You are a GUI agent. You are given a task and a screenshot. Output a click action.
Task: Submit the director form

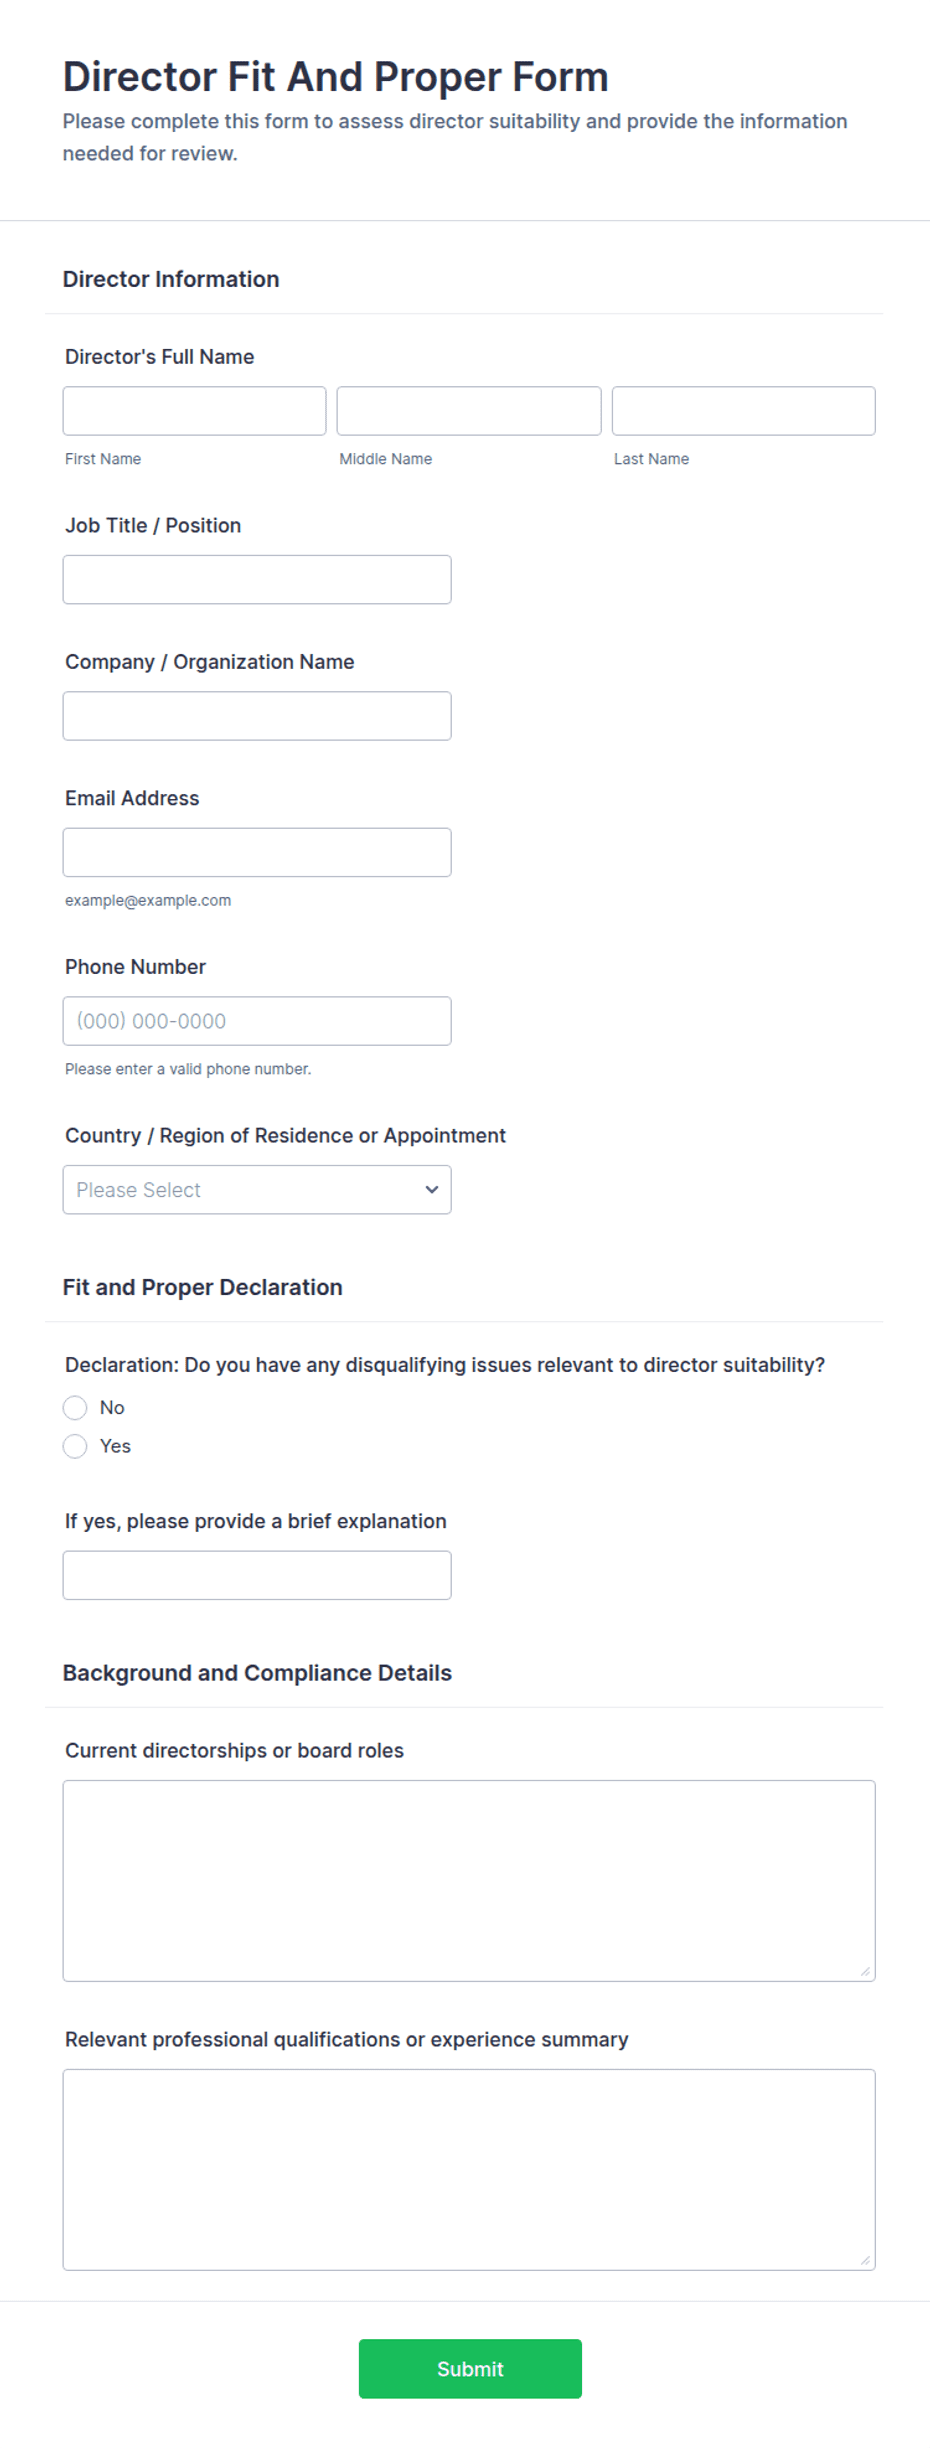(470, 2369)
